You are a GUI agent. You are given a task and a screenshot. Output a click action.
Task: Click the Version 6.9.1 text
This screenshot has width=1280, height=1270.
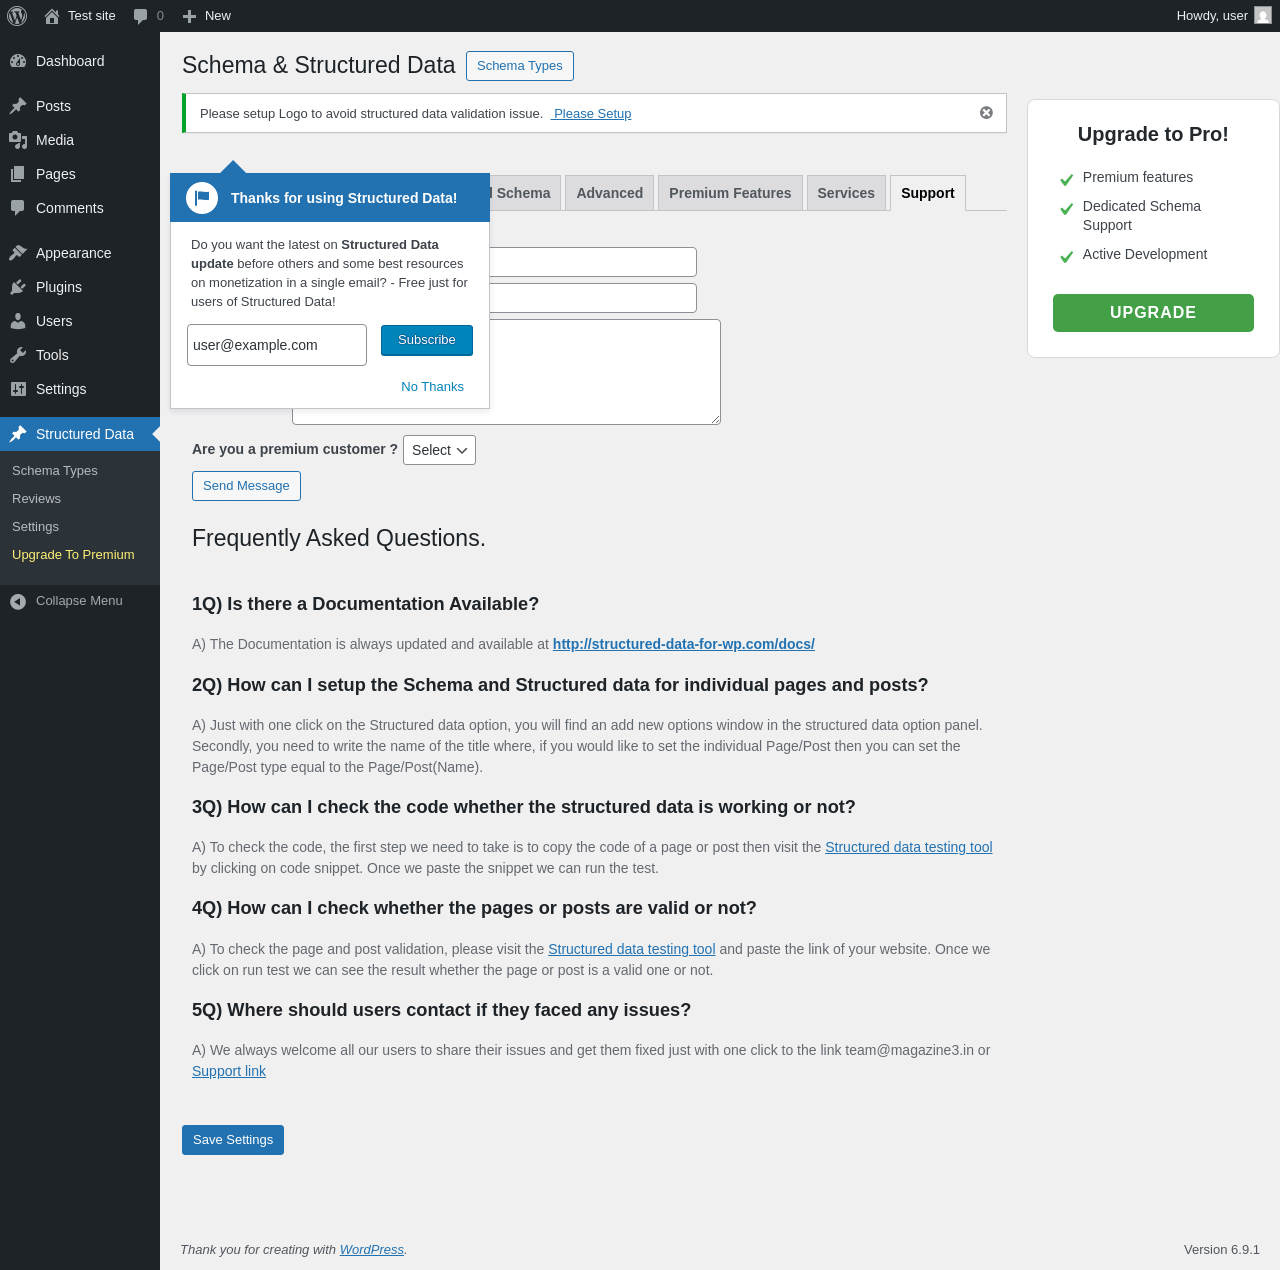coord(1222,1250)
